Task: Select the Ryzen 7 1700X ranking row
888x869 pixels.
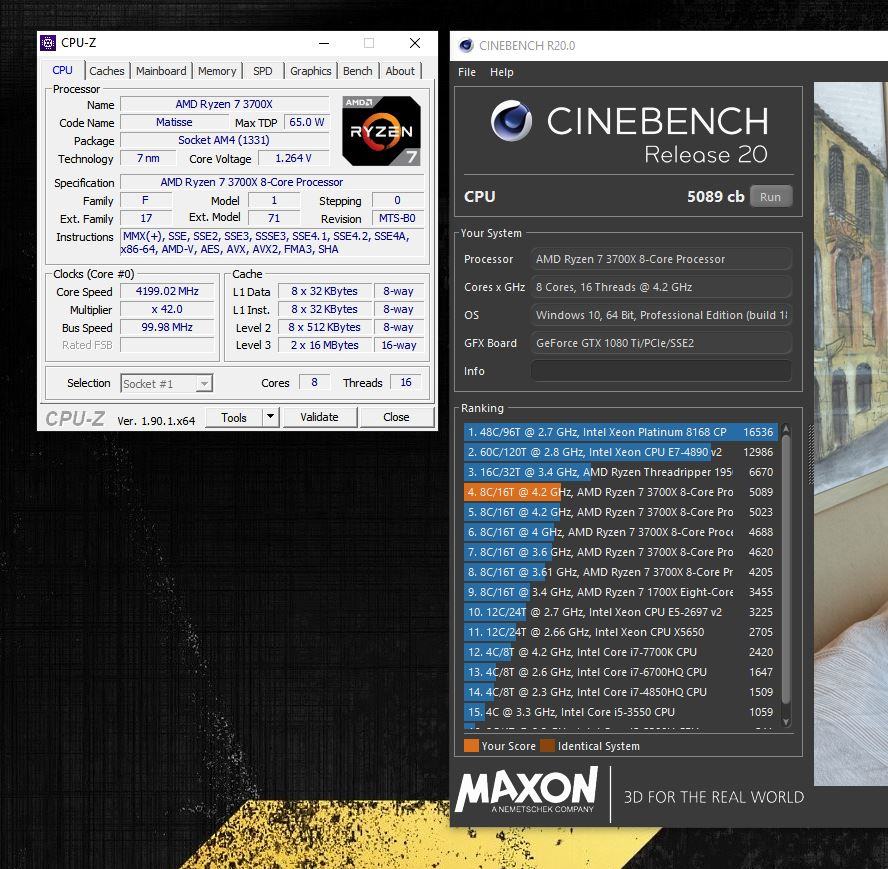Action: tap(621, 592)
